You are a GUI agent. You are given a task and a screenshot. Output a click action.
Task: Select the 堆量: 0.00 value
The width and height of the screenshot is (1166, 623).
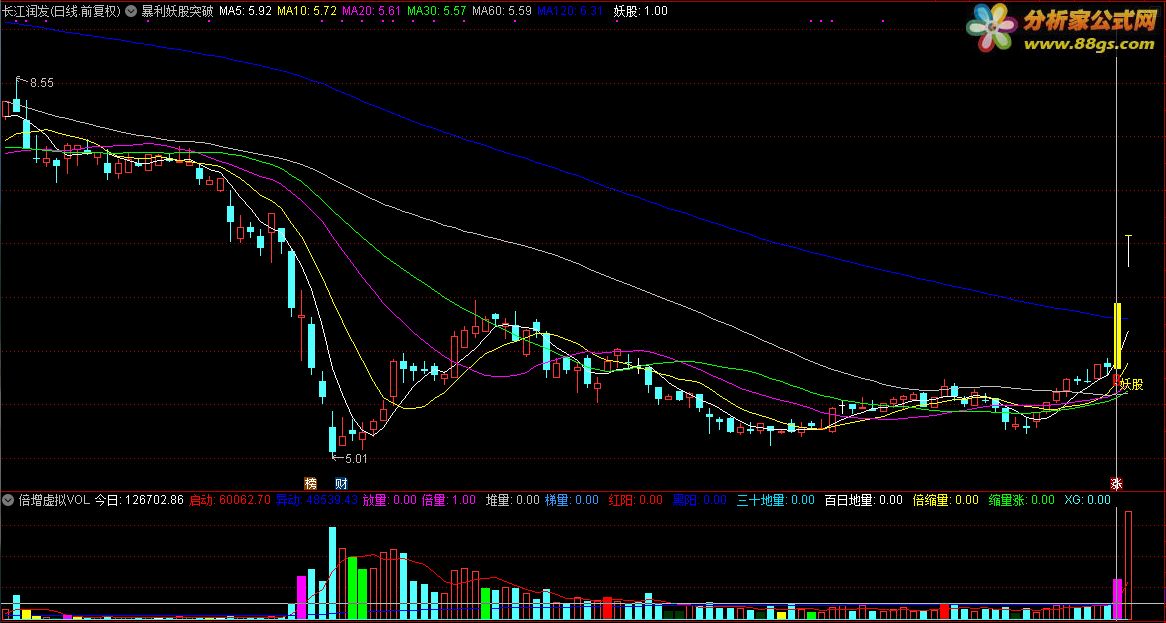coord(512,500)
